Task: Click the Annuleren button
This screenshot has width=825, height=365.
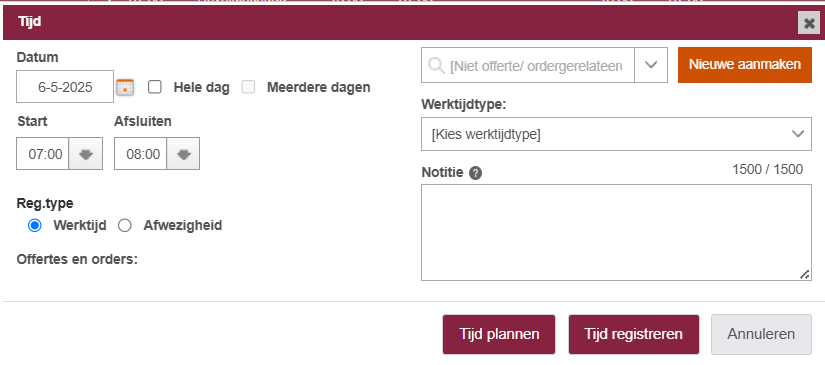Action: (x=761, y=334)
